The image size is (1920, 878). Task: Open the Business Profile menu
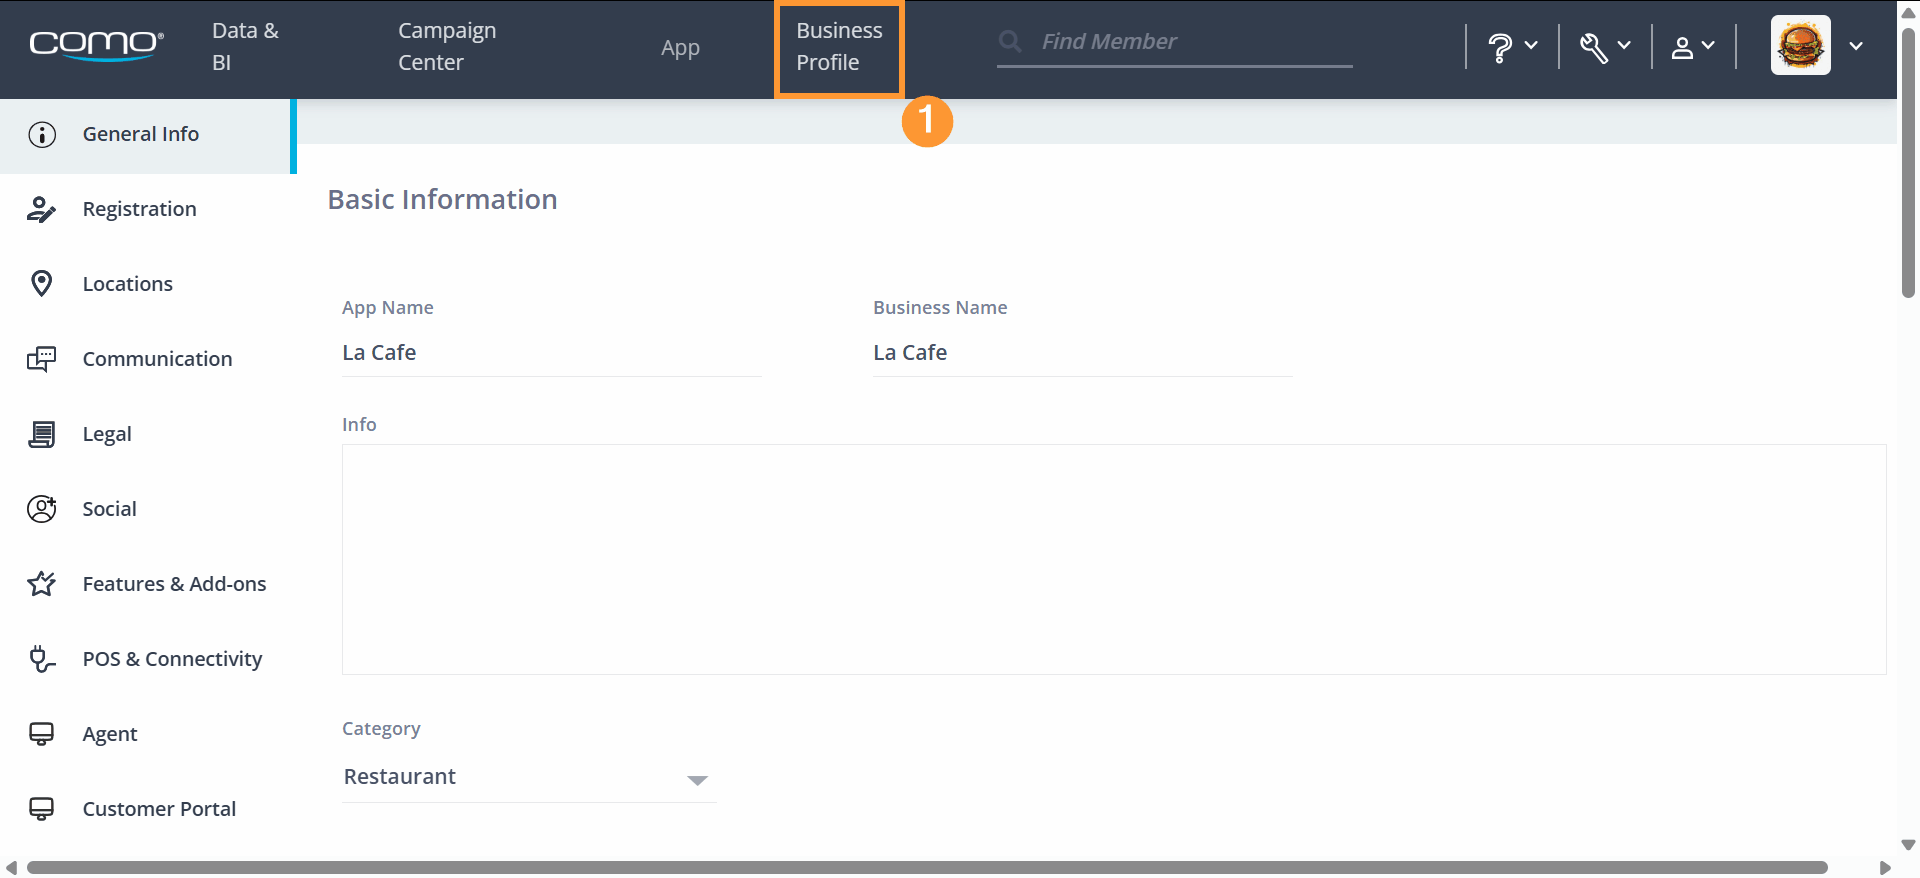839,47
